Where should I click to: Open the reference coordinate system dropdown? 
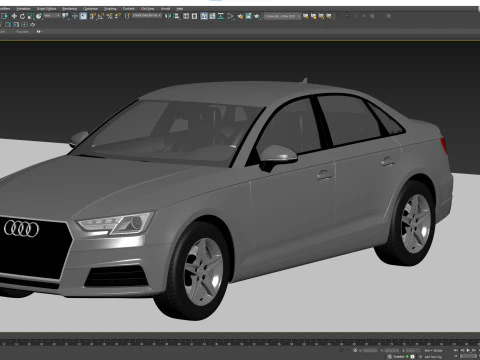[x=52, y=16]
